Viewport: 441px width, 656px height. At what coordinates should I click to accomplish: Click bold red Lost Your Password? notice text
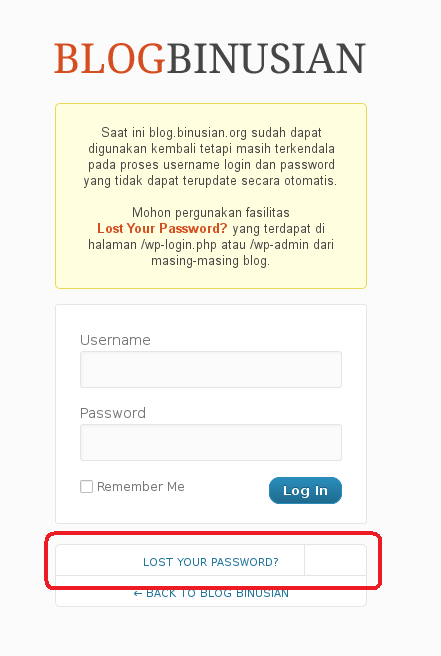[162, 228]
